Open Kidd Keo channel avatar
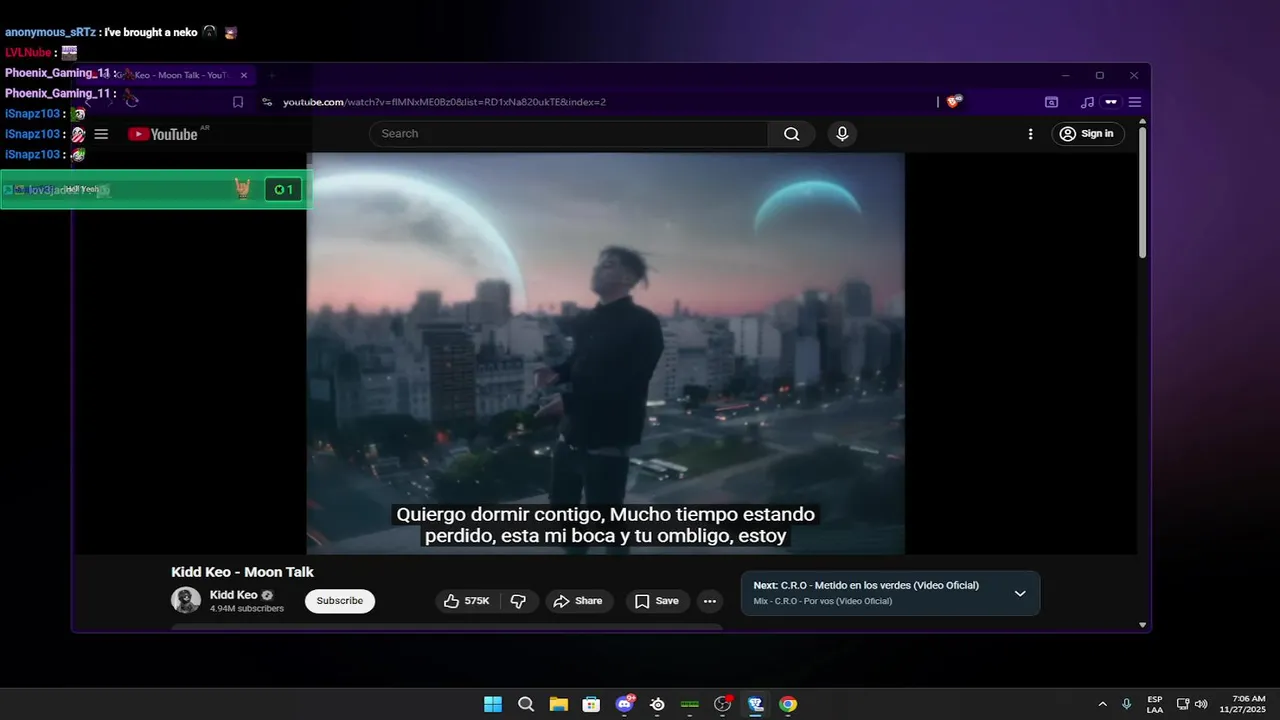The height and width of the screenshot is (720, 1280). point(186,600)
